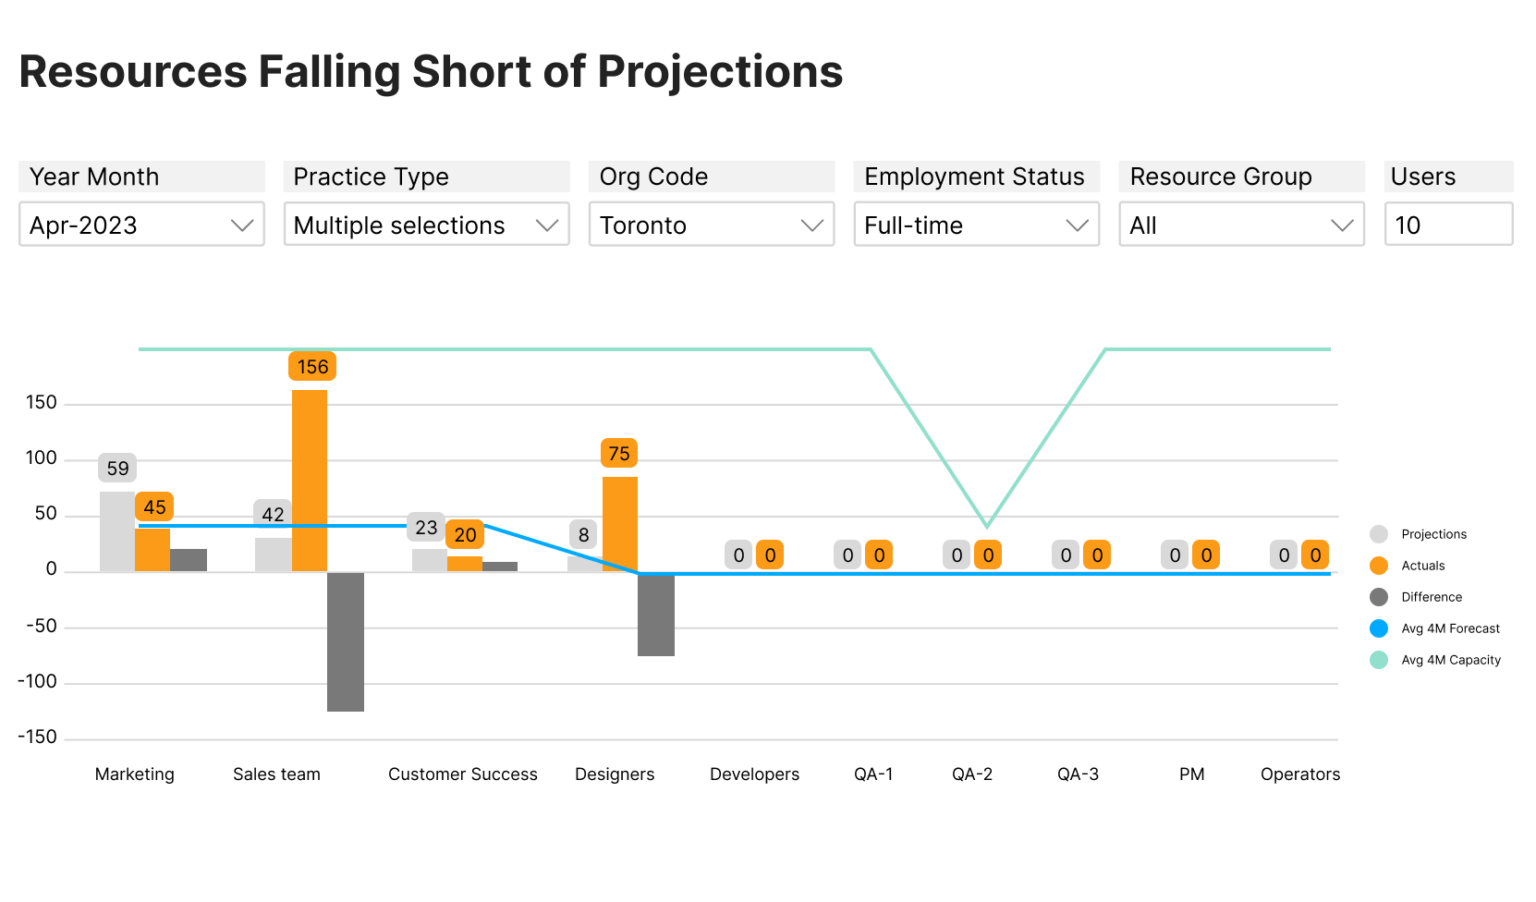Click inside the Users input showing 10
Screen dimensions: 1536x902
pyautogui.click(x=1448, y=224)
